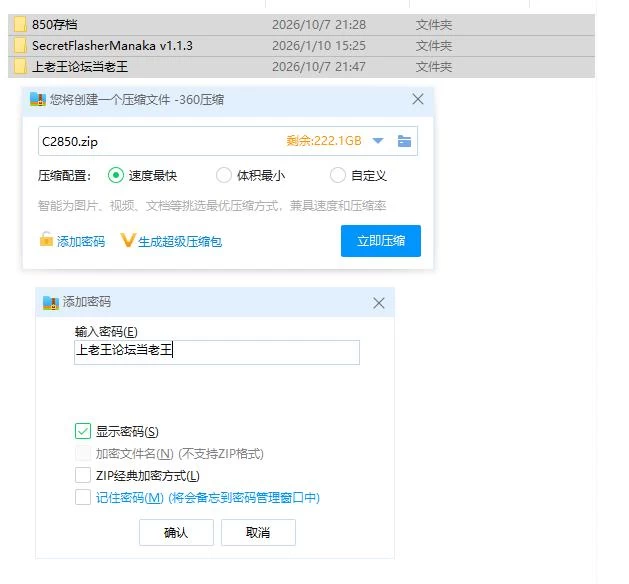Click the 输入密码 password input field
Viewport: 629px width, 584px height.
[x=217, y=352]
